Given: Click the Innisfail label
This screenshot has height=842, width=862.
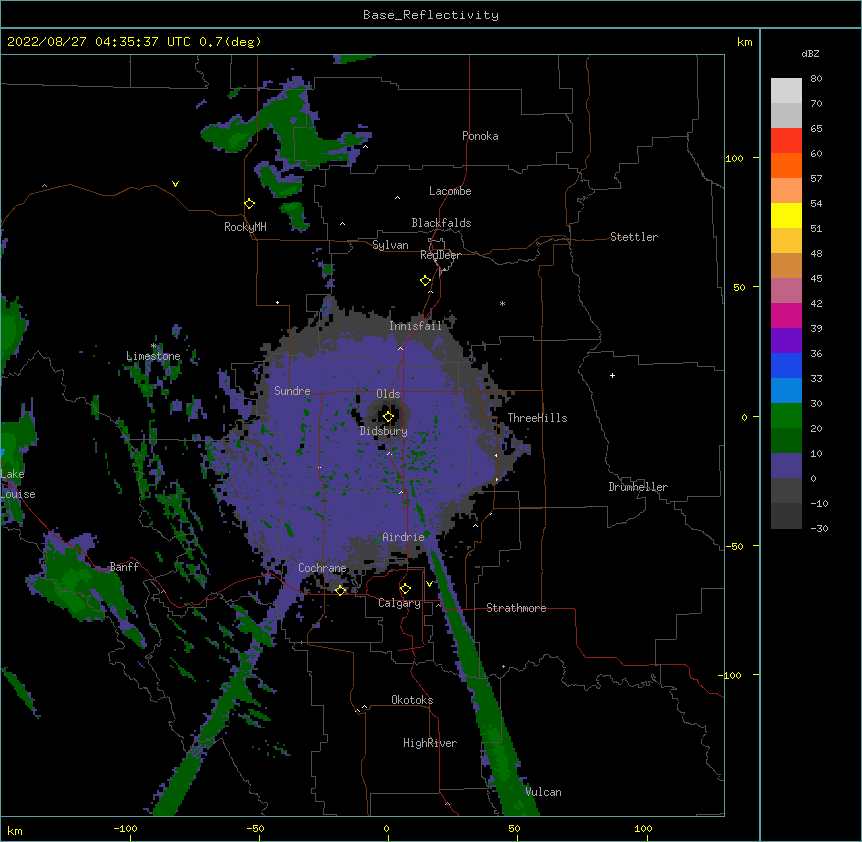Looking at the screenshot, I should point(416,326).
